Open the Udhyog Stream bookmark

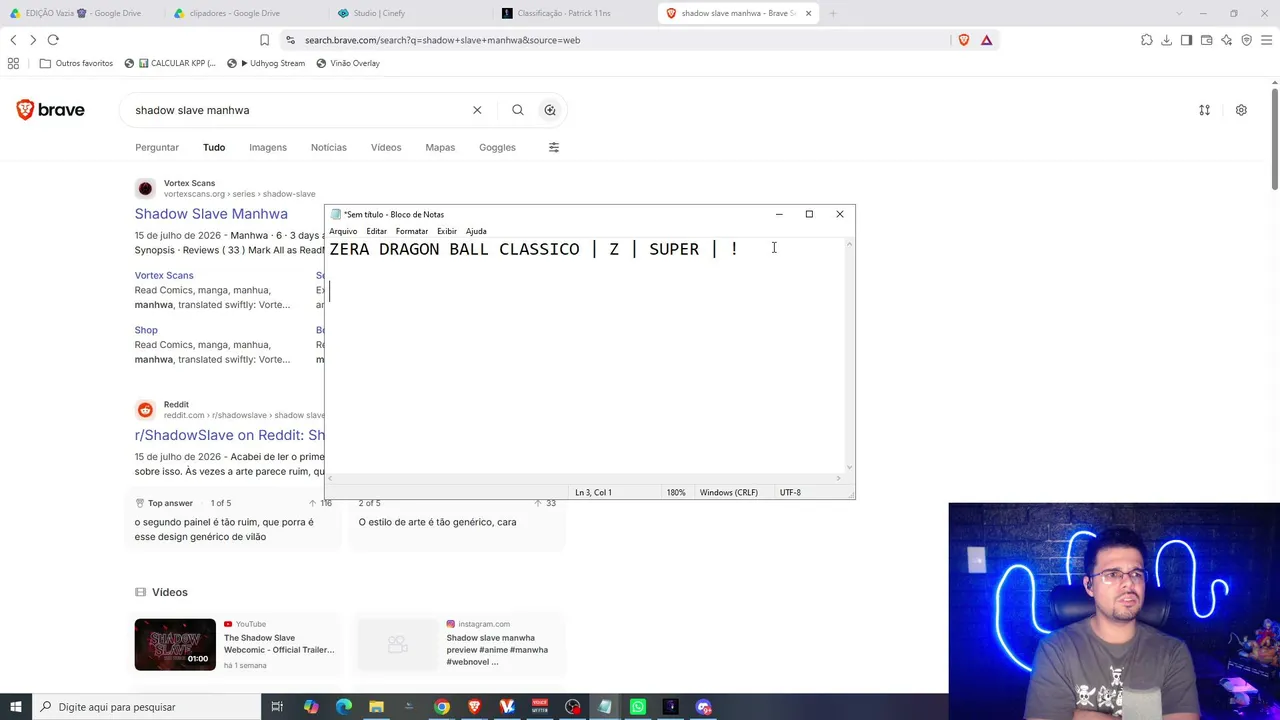click(266, 63)
